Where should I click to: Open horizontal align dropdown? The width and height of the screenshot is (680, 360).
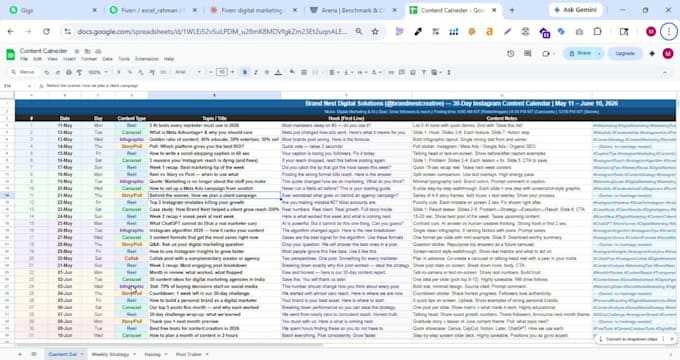333,72
